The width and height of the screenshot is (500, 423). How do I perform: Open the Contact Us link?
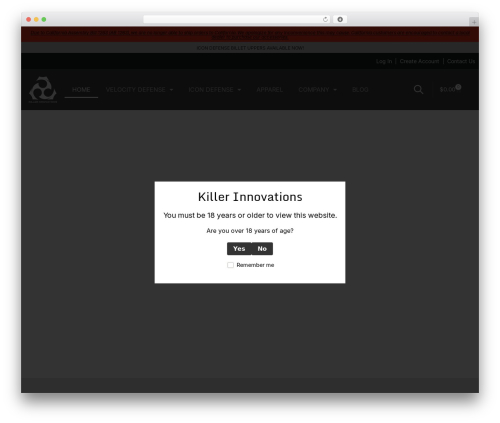click(x=461, y=61)
